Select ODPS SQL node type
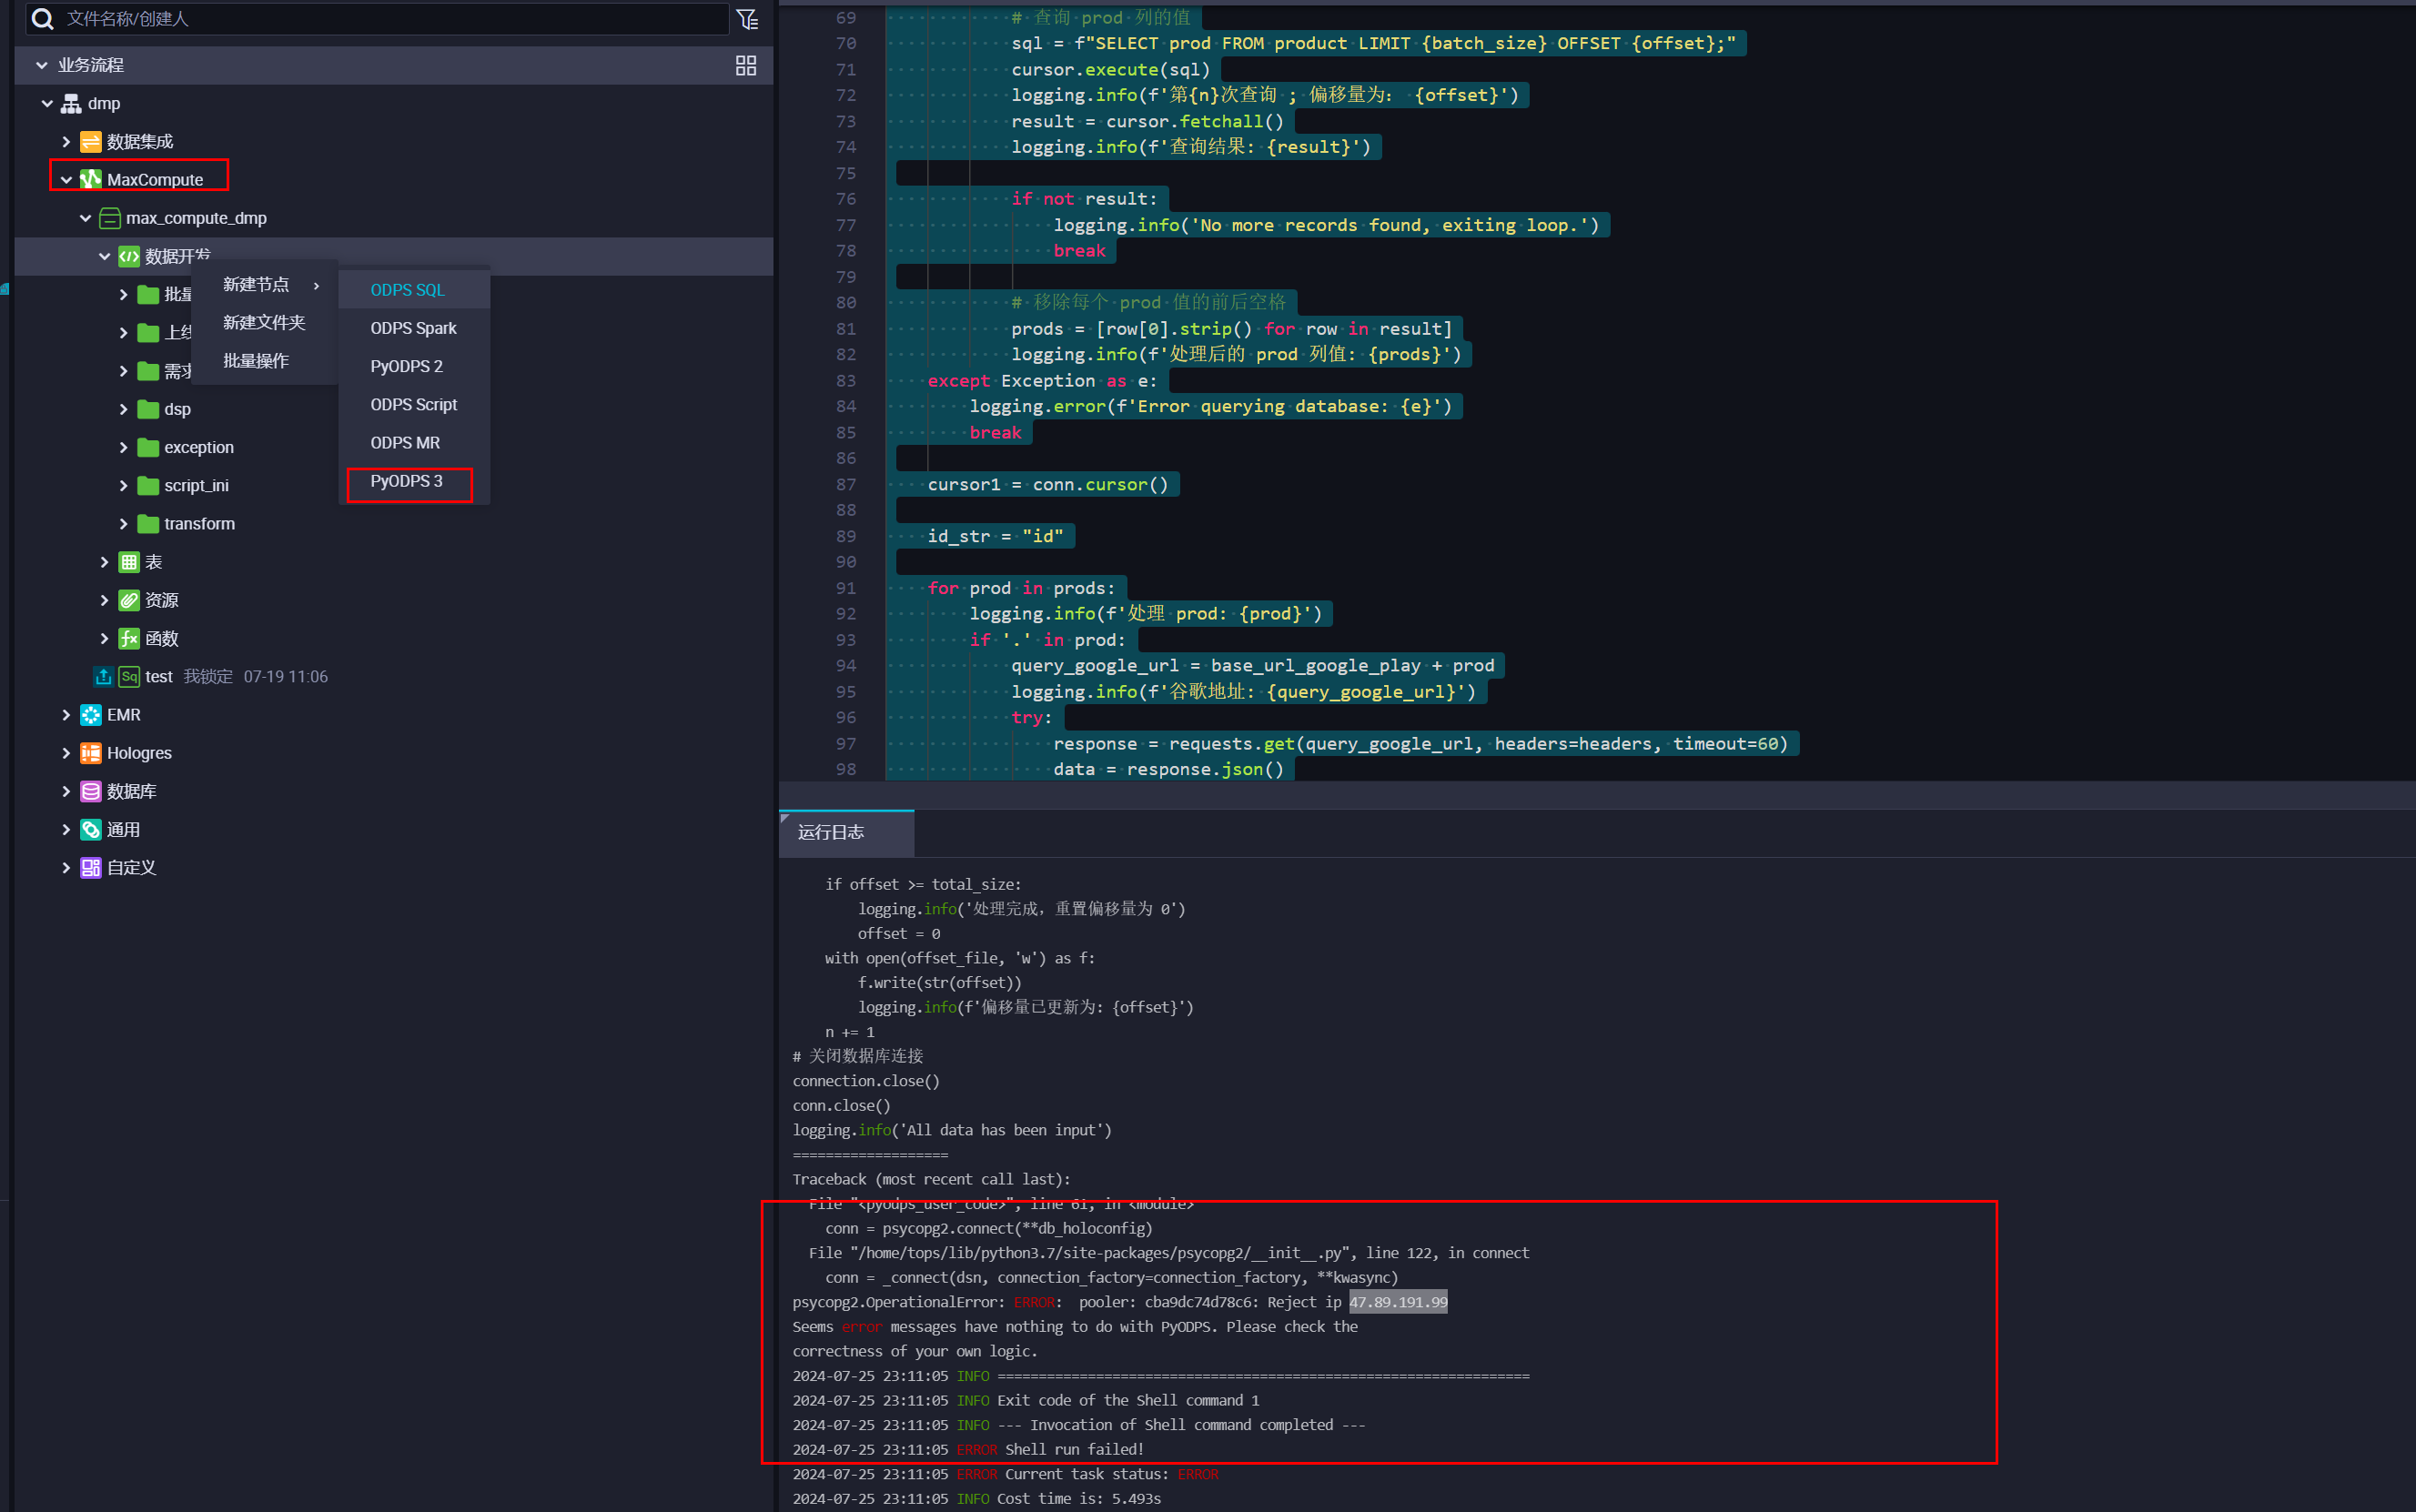Viewport: 2416px width, 1512px height. tap(414, 290)
